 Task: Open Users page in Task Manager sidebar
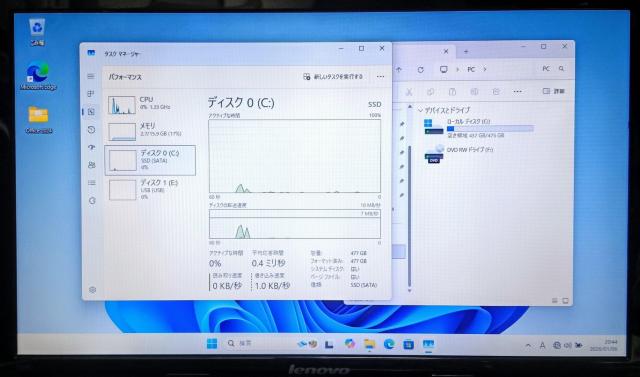pos(92,165)
